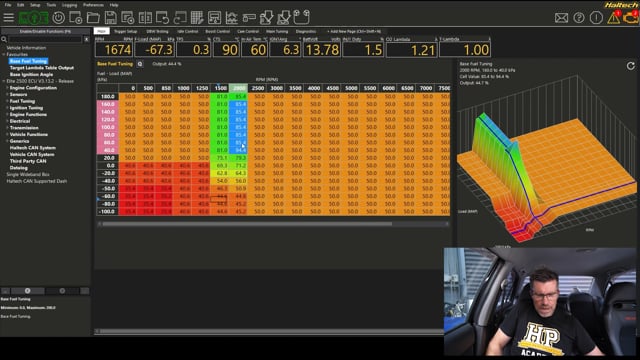Select the -100.0 kPa load row header
This screenshot has width=640, height=360.
tap(107, 211)
